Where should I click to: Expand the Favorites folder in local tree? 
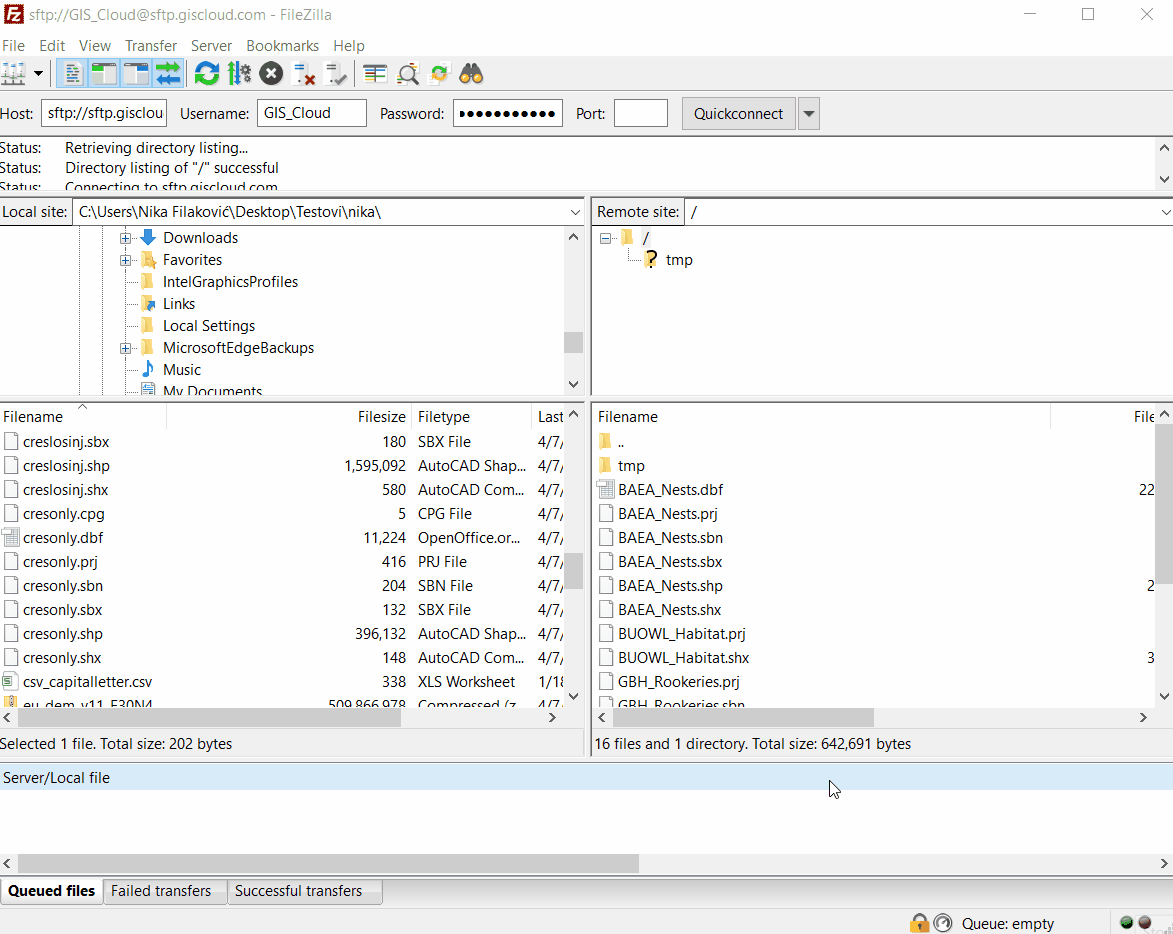(x=125, y=260)
